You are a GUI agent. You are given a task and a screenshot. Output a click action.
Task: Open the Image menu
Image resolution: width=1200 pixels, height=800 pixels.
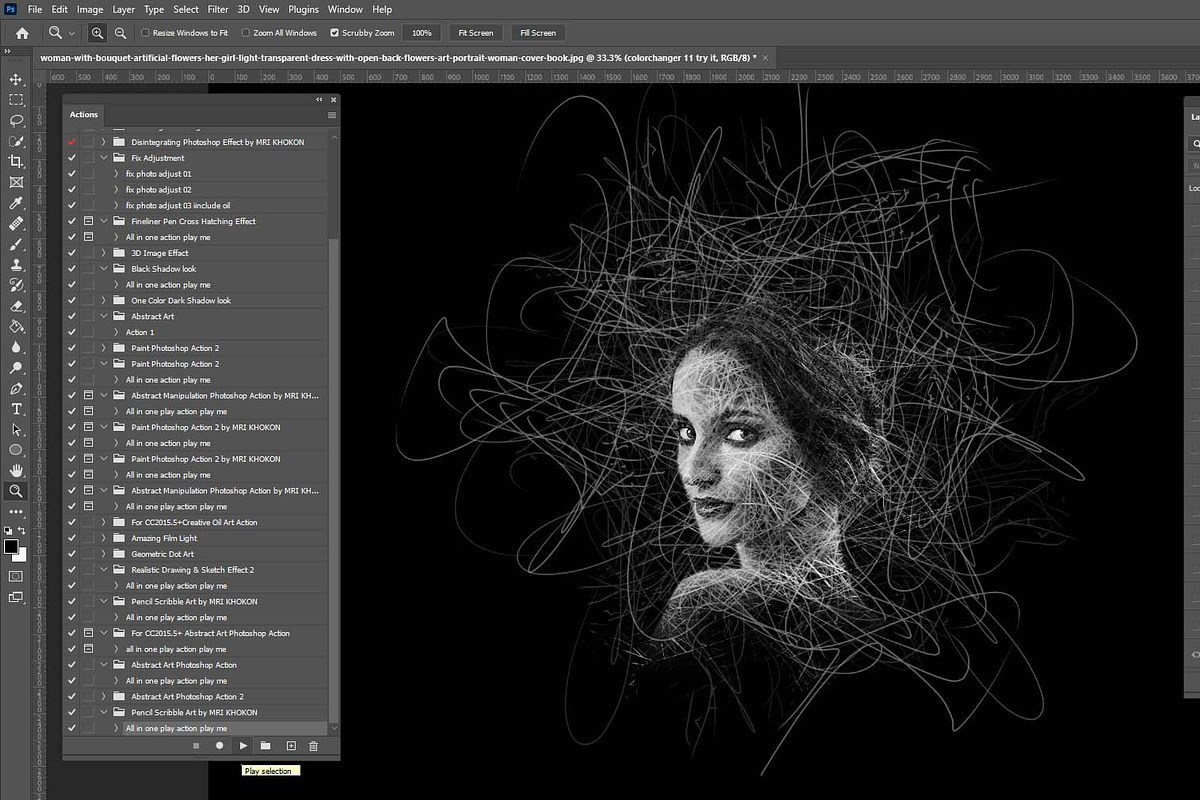click(90, 9)
